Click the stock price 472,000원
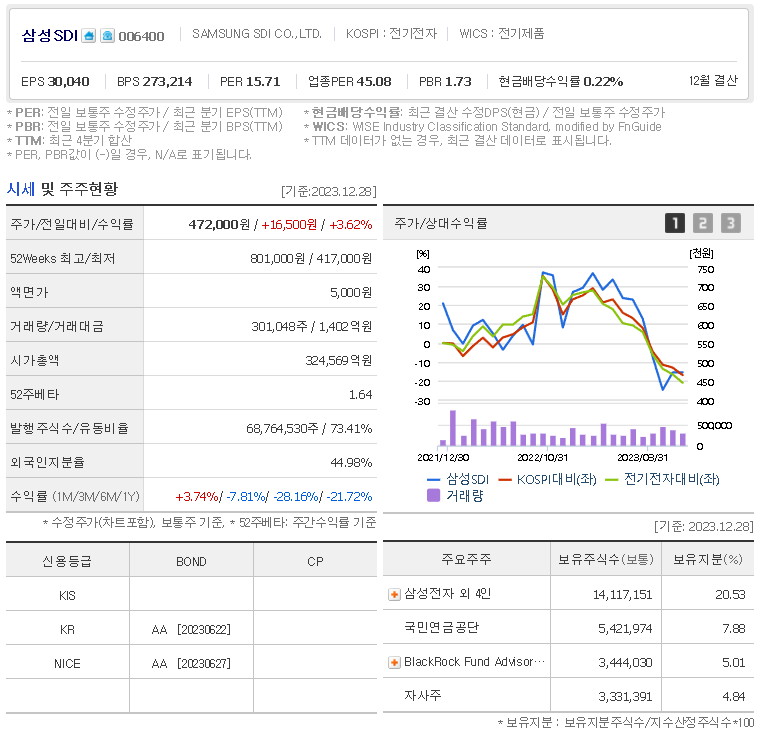767x735 pixels. 219,224
